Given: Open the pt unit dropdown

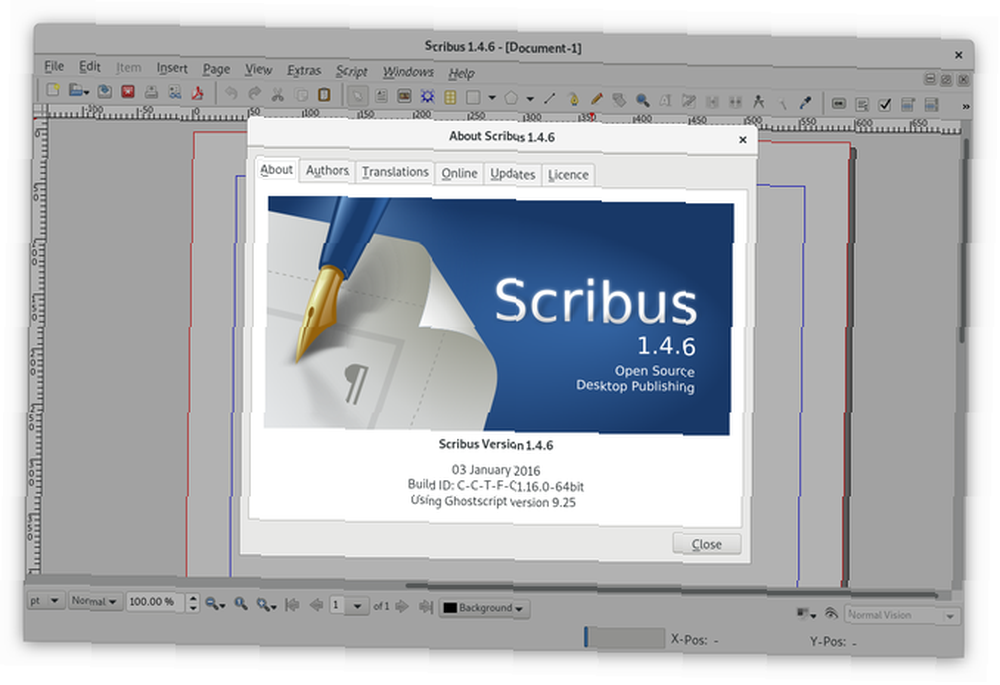Looking at the screenshot, I should (45, 600).
